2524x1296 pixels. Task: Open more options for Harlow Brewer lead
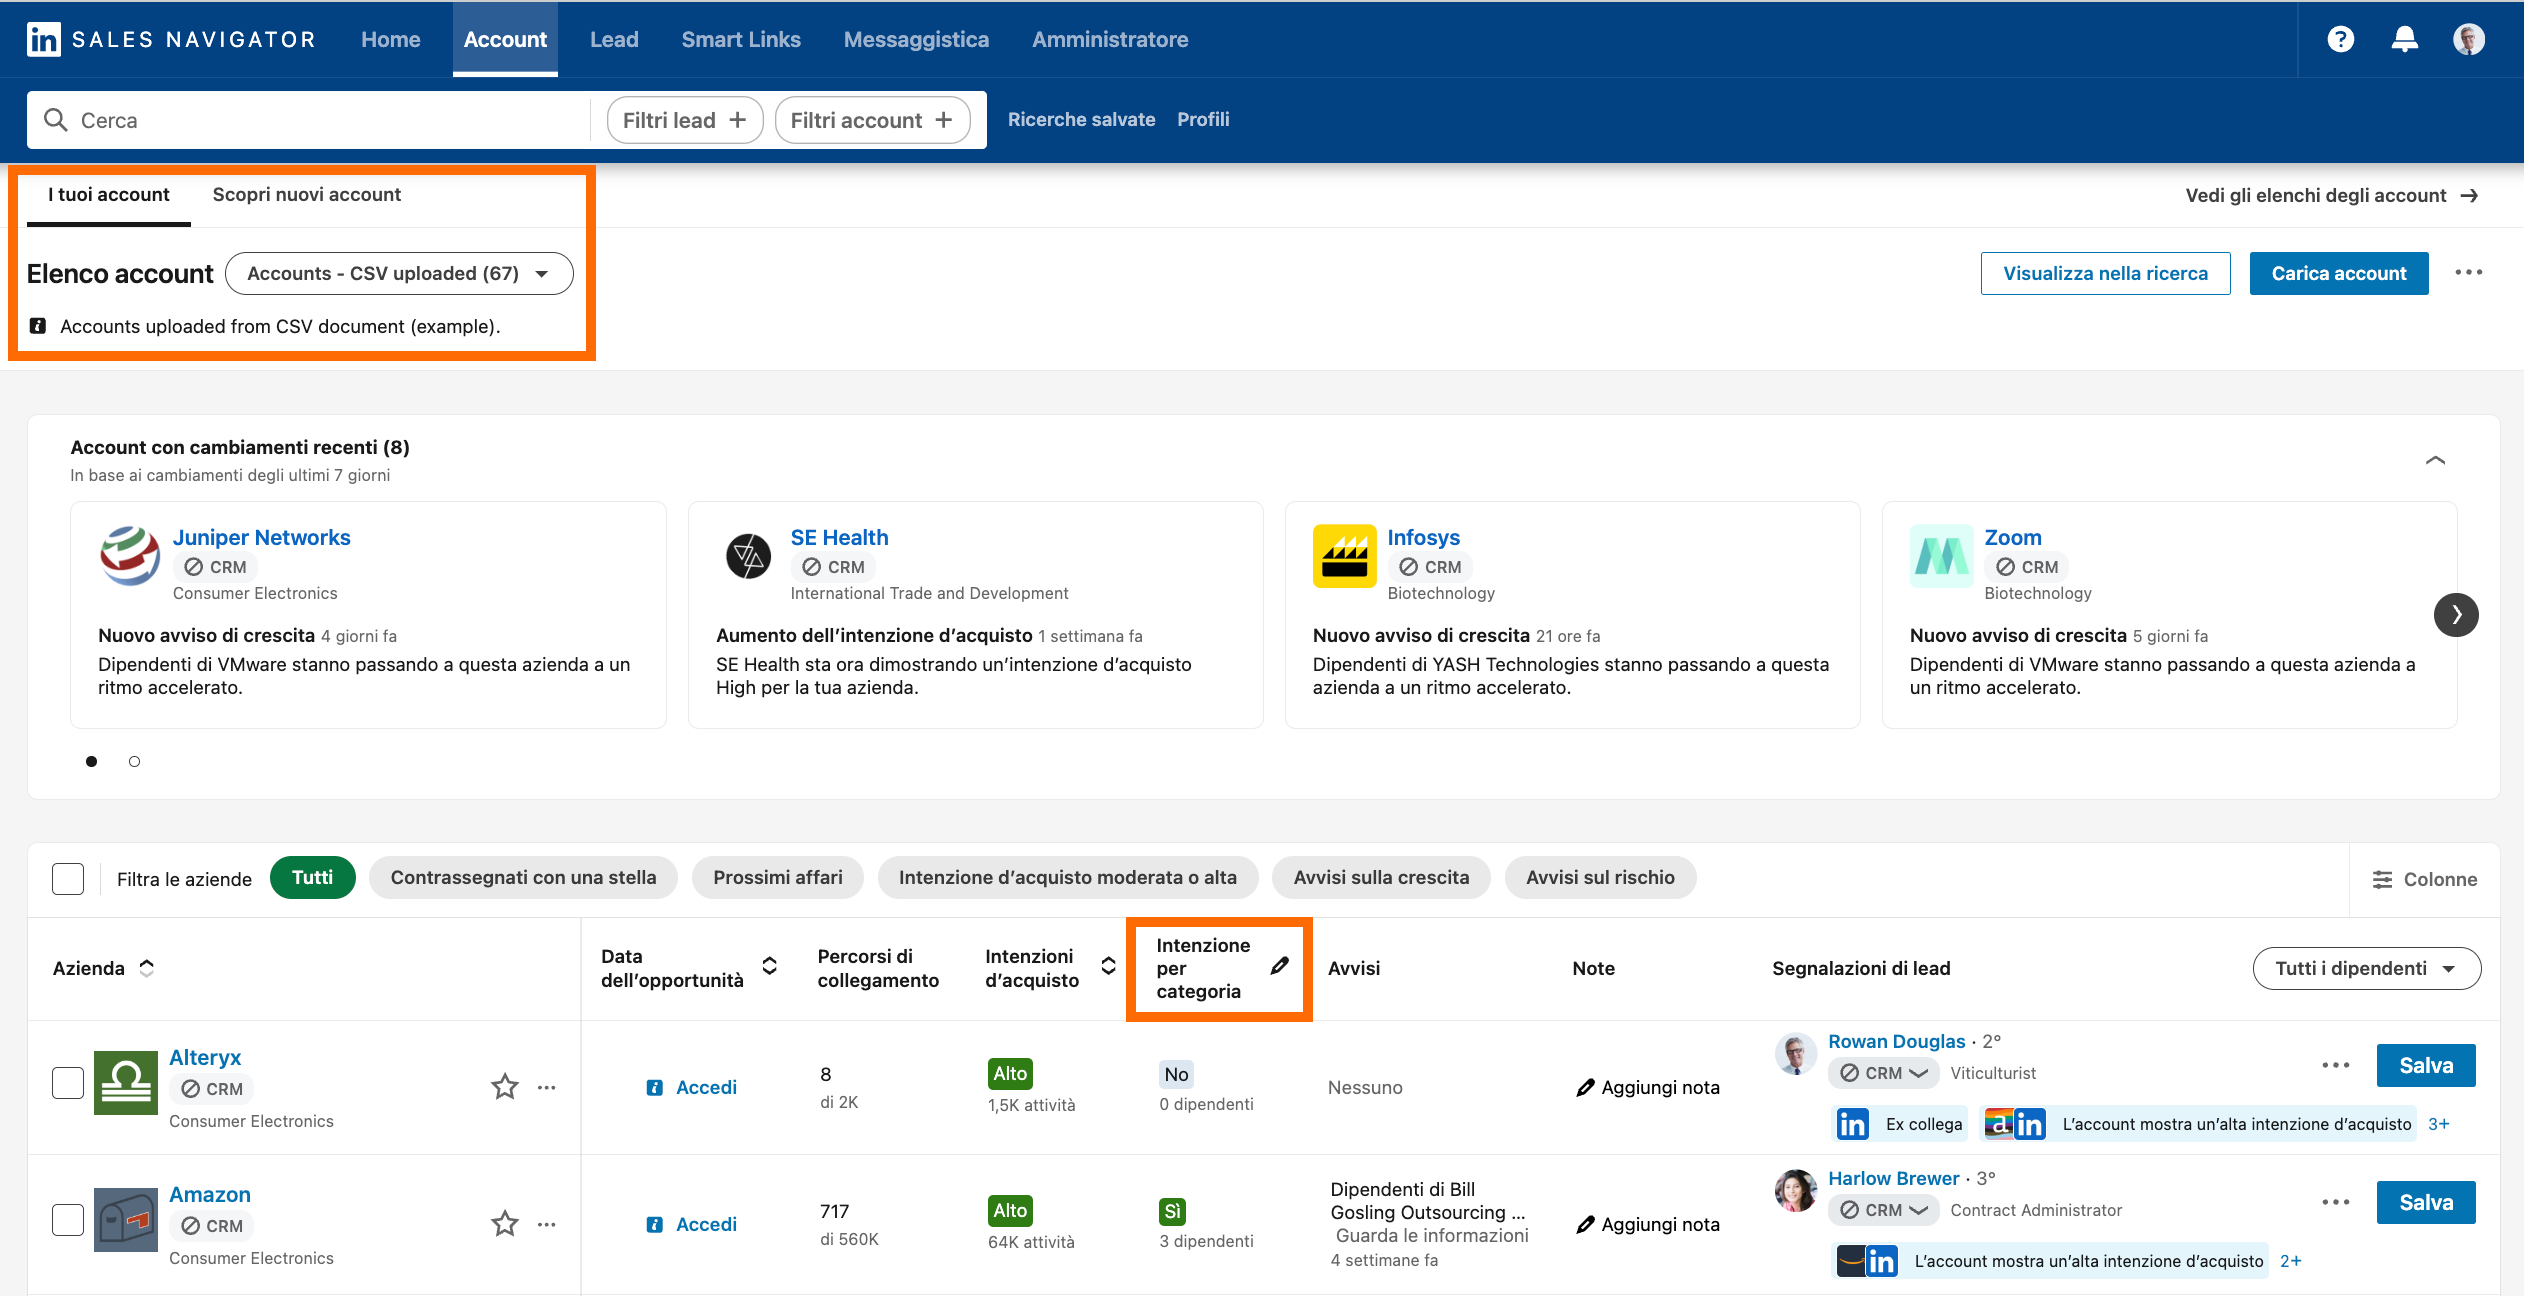[2335, 1202]
